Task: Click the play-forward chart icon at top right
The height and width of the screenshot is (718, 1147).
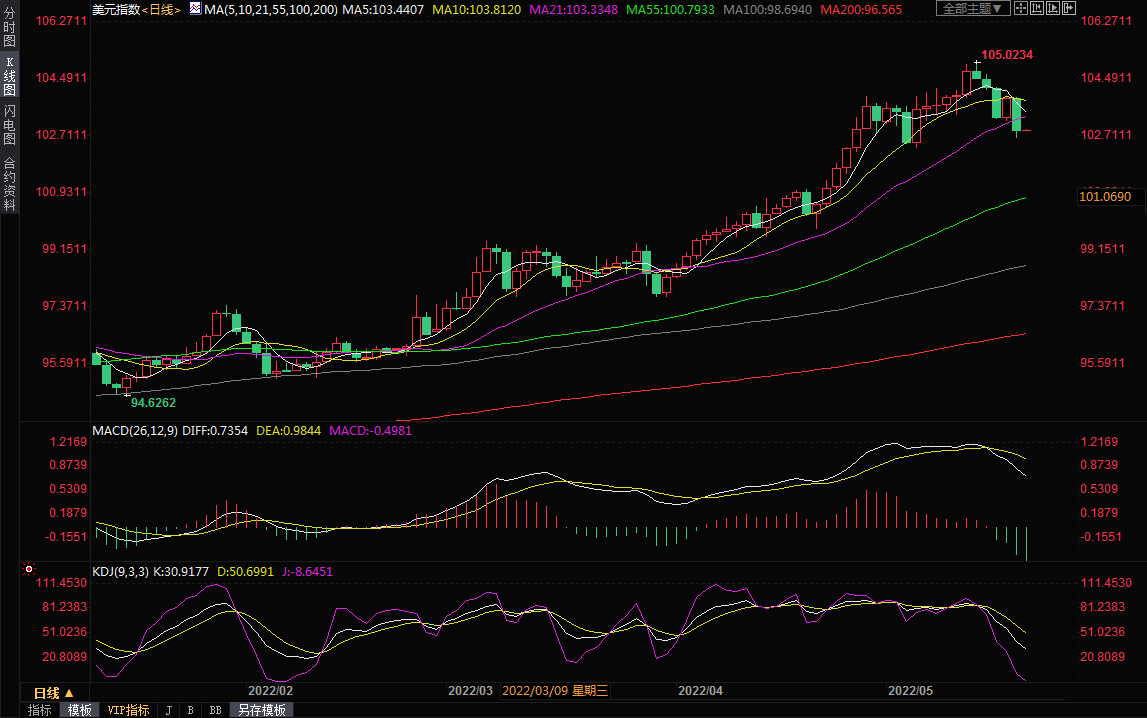Action: 1053,8
